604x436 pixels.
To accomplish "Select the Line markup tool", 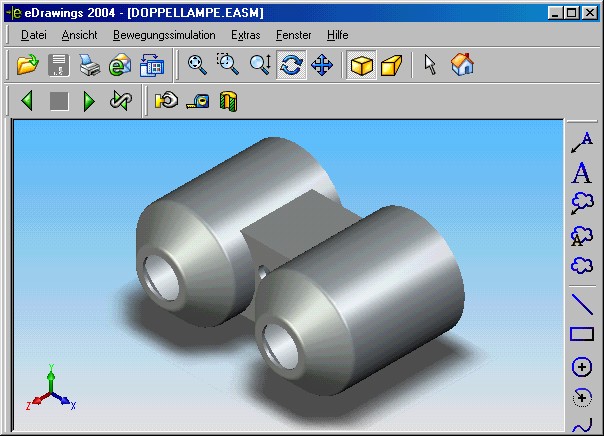I will [582, 304].
